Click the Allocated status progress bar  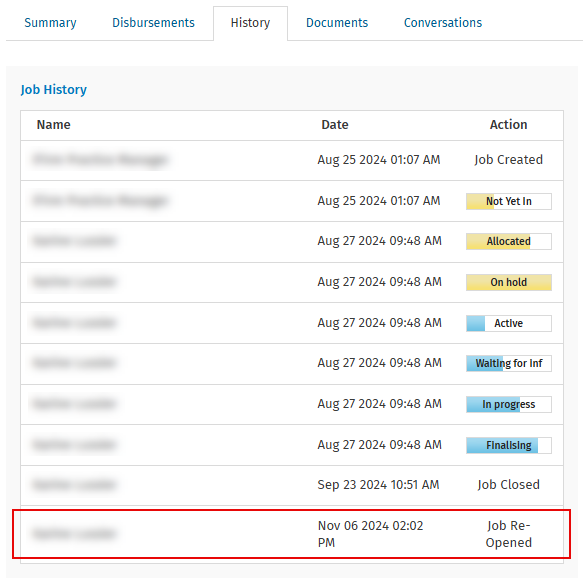[x=509, y=241]
